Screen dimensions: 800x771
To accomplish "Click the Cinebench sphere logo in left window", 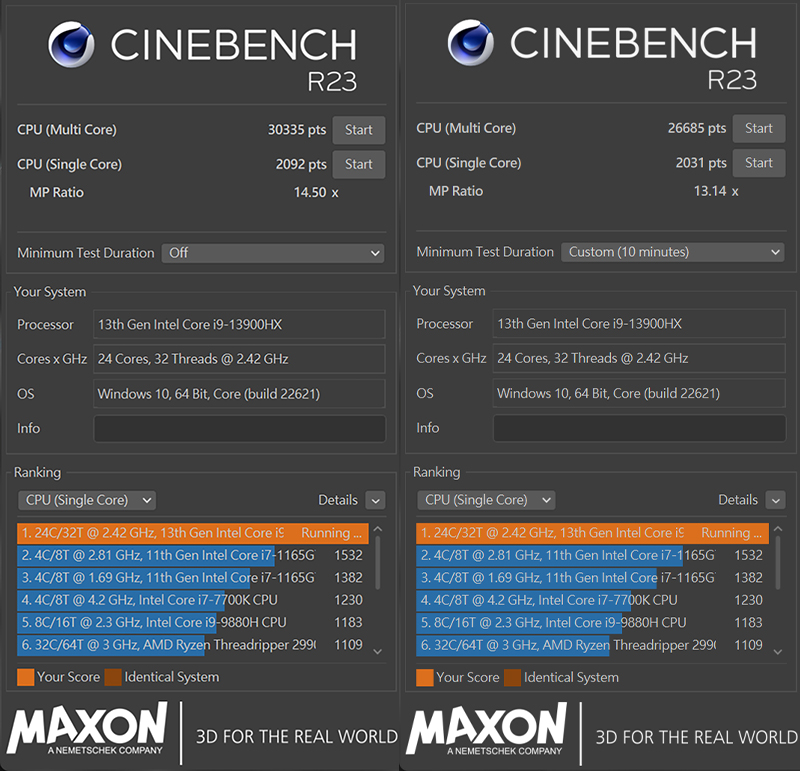I will 71,44.
